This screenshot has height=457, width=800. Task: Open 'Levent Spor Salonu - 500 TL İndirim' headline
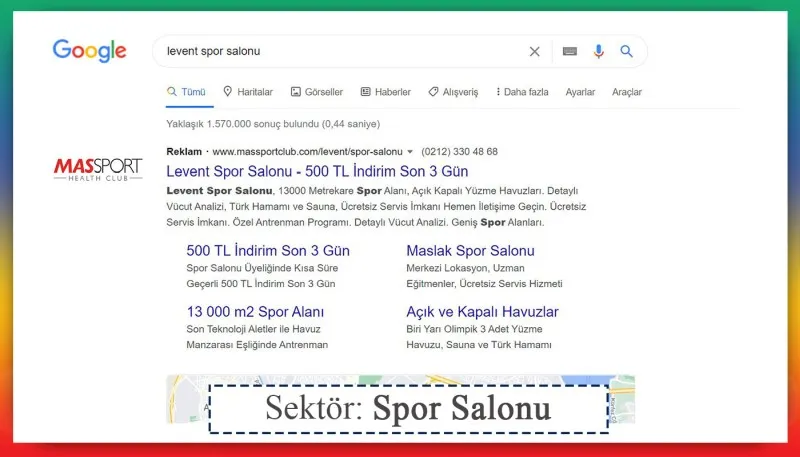(x=317, y=171)
